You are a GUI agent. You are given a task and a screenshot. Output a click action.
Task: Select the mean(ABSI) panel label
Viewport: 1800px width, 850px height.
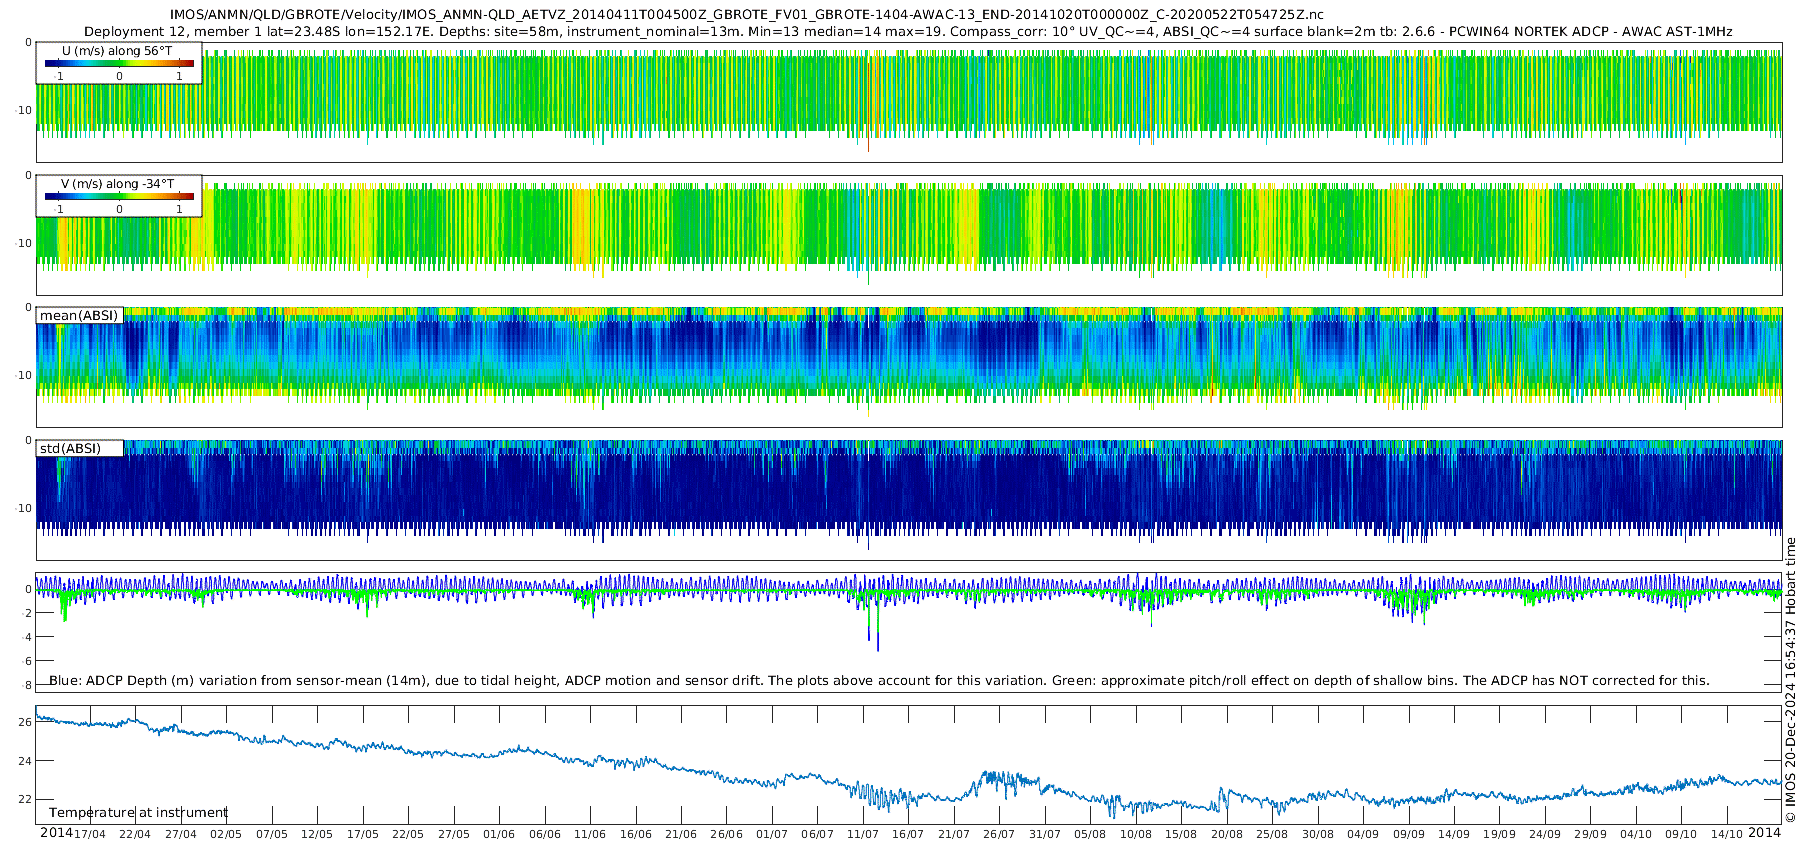coord(79,316)
